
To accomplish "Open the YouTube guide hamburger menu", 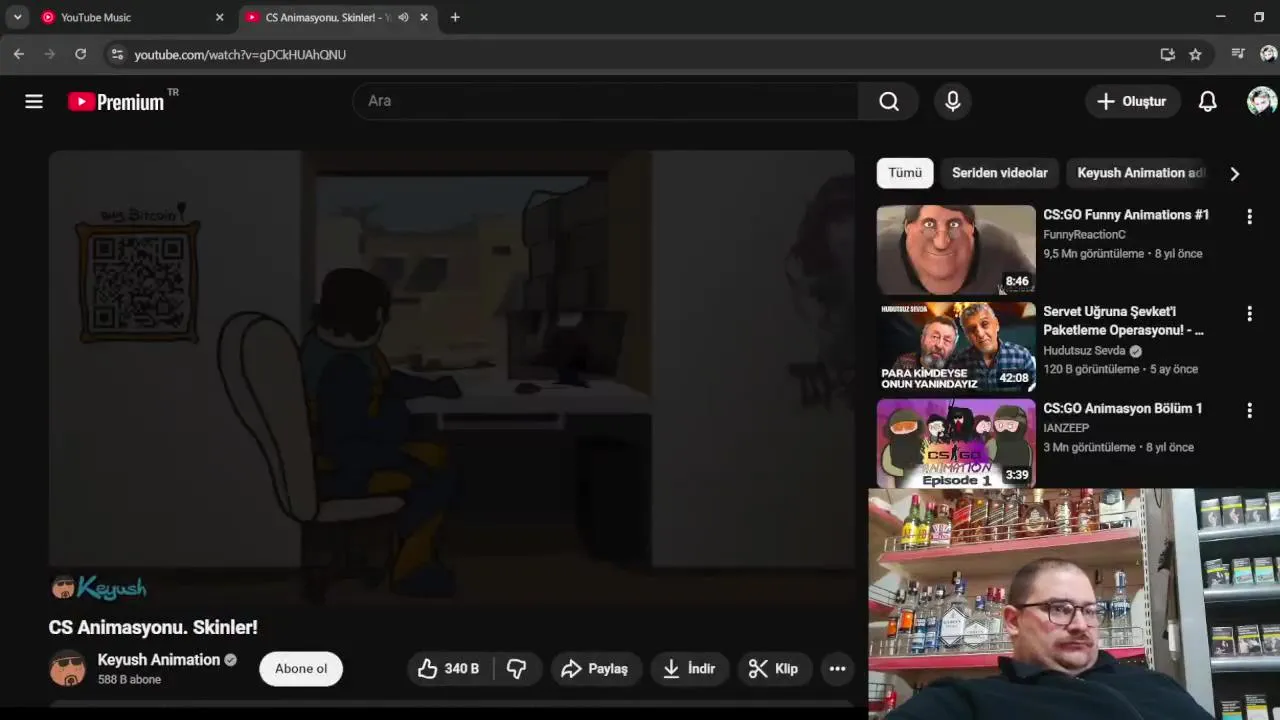I will [x=34, y=101].
